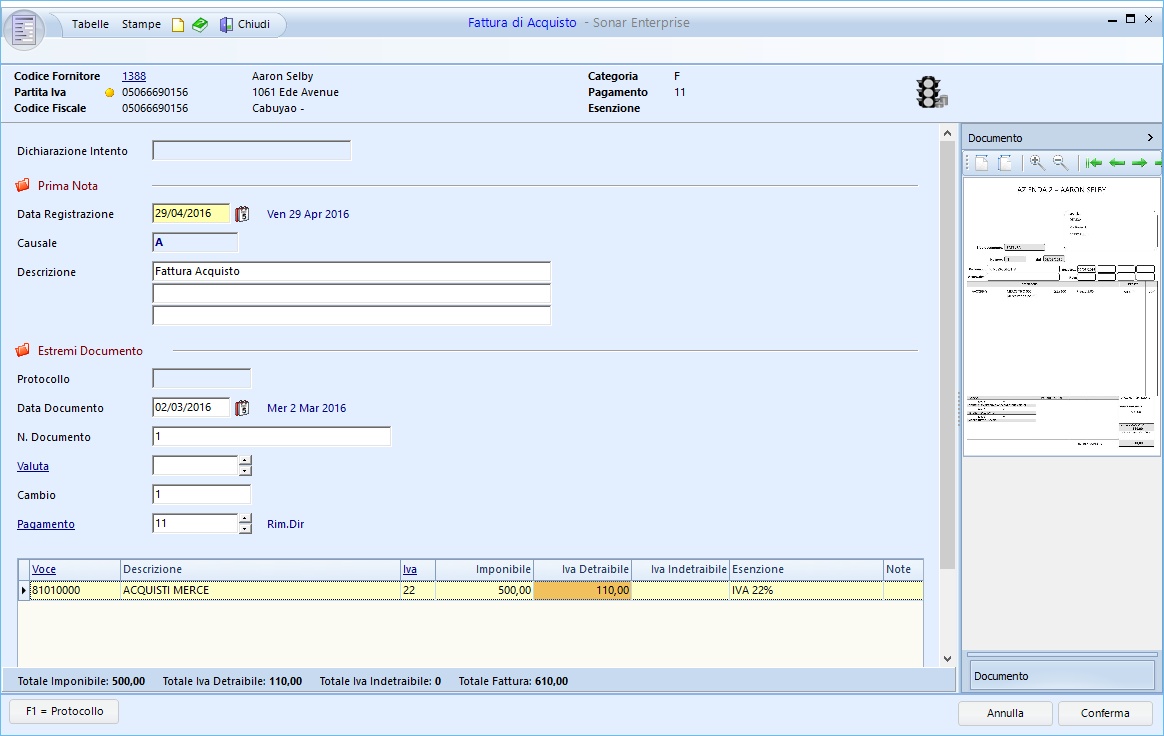The width and height of the screenshot is (1164, 736).
Task: Zoom in on the document preview
Action: (x=1037, y=163)
